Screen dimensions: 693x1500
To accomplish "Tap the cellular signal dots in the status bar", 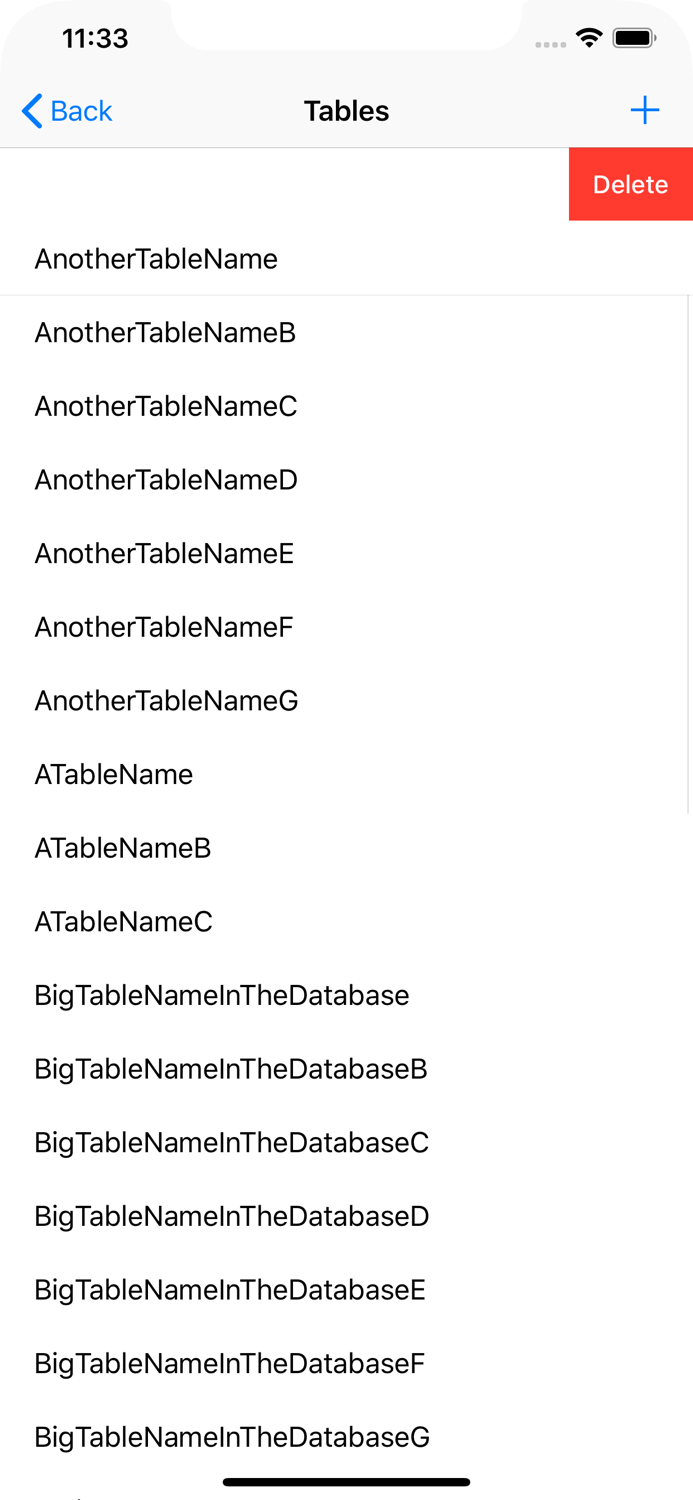I will pos(551,41).
